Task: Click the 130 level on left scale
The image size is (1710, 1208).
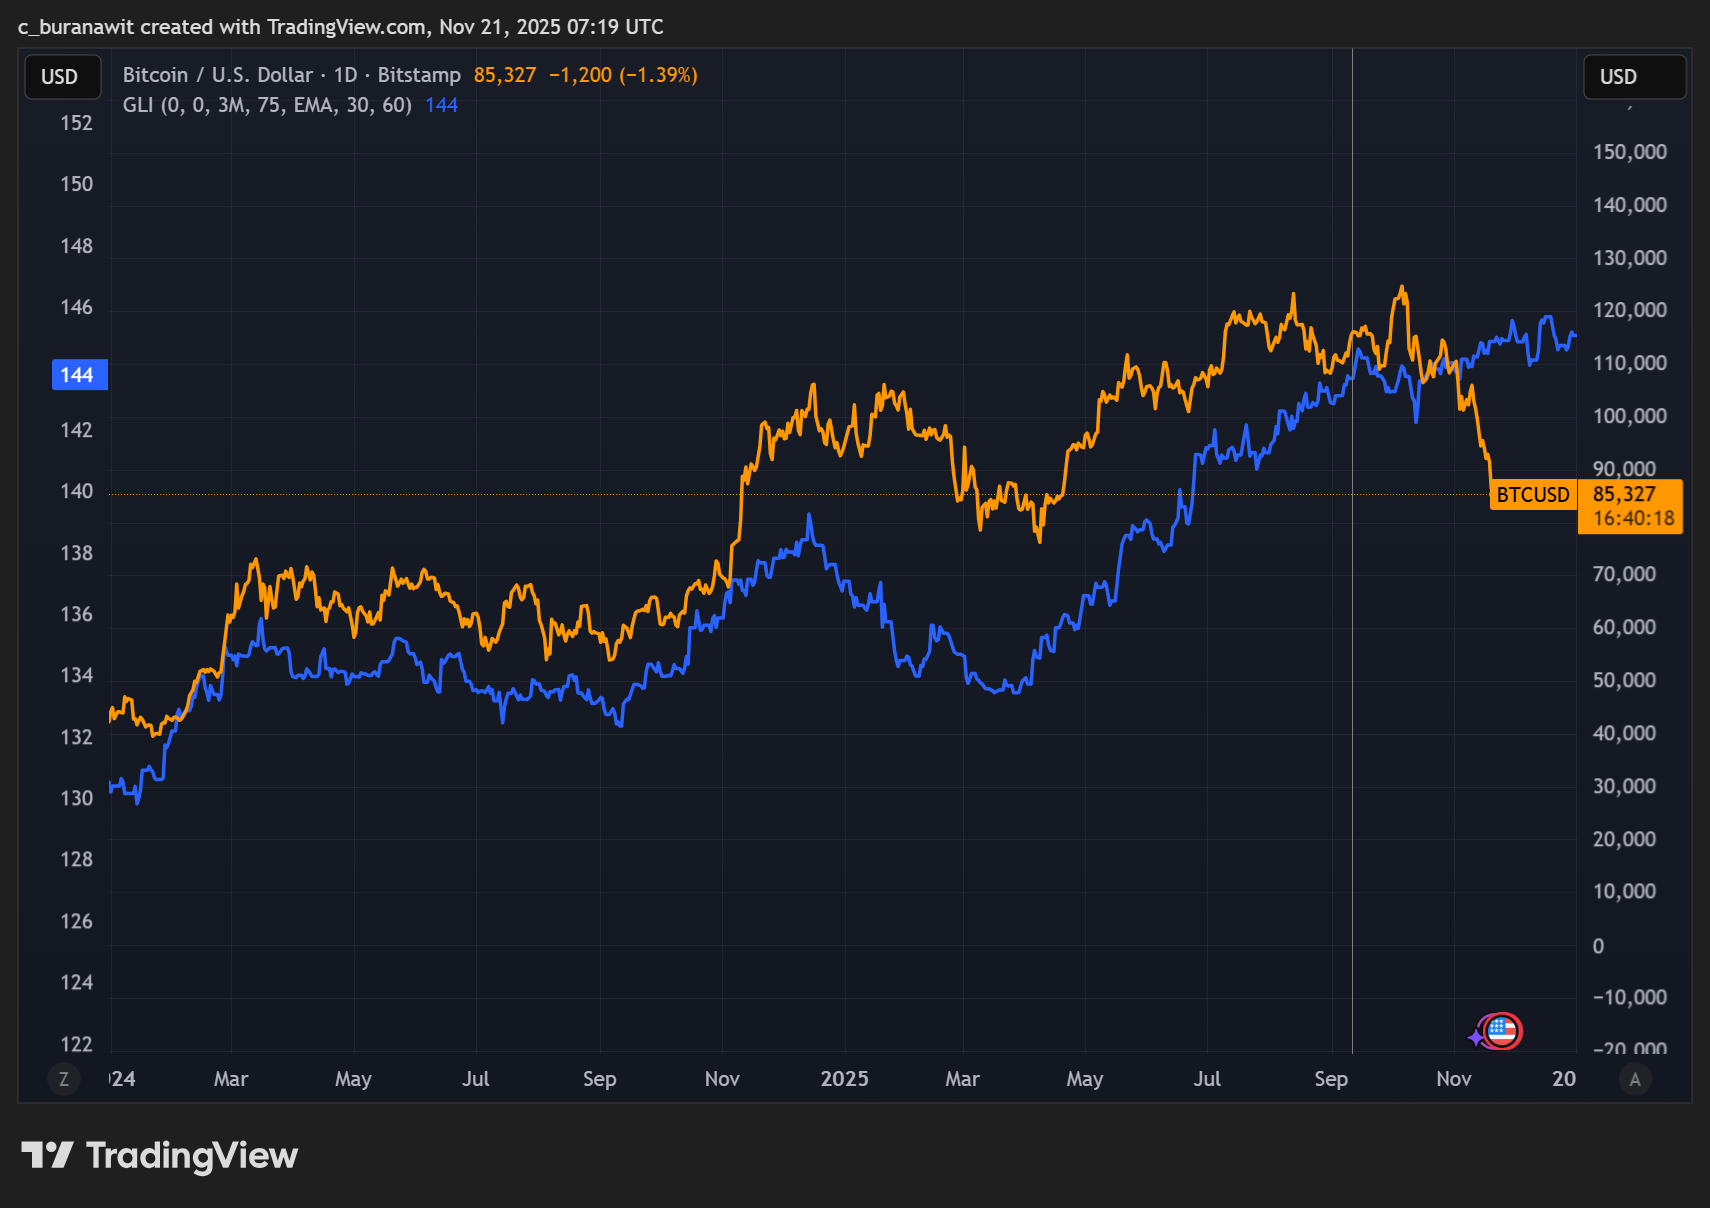Action: point(77,798)
